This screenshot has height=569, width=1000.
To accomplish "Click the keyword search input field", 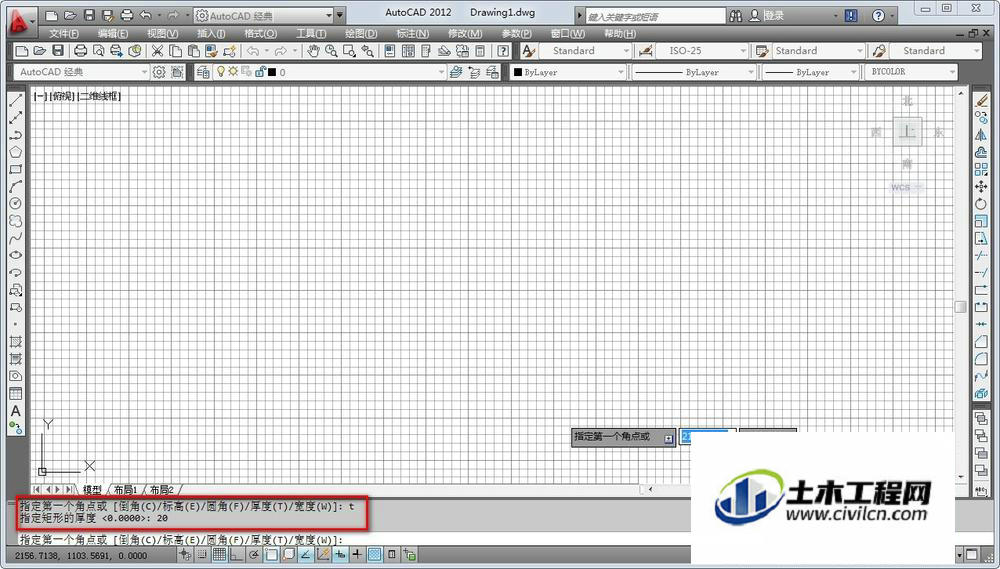I will click(655, 16).
